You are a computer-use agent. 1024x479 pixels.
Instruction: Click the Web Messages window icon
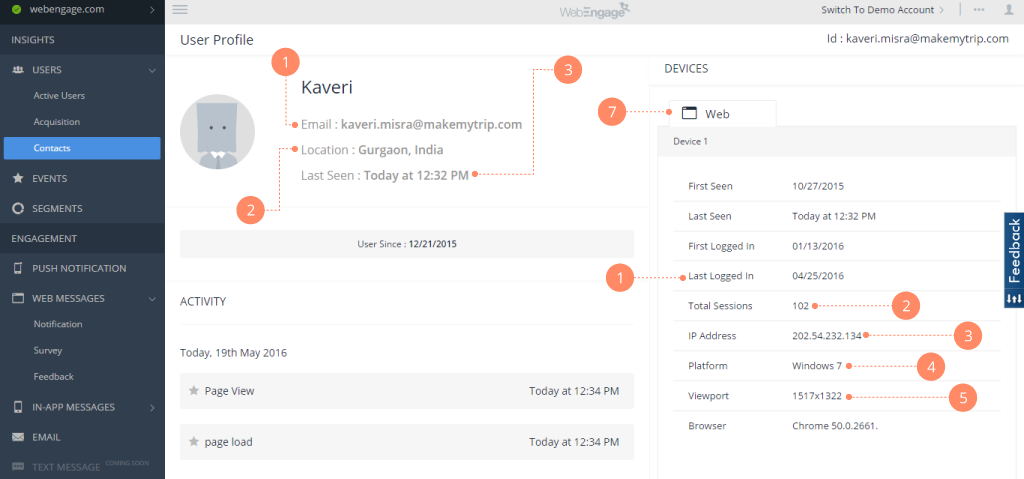click(18, 299)
